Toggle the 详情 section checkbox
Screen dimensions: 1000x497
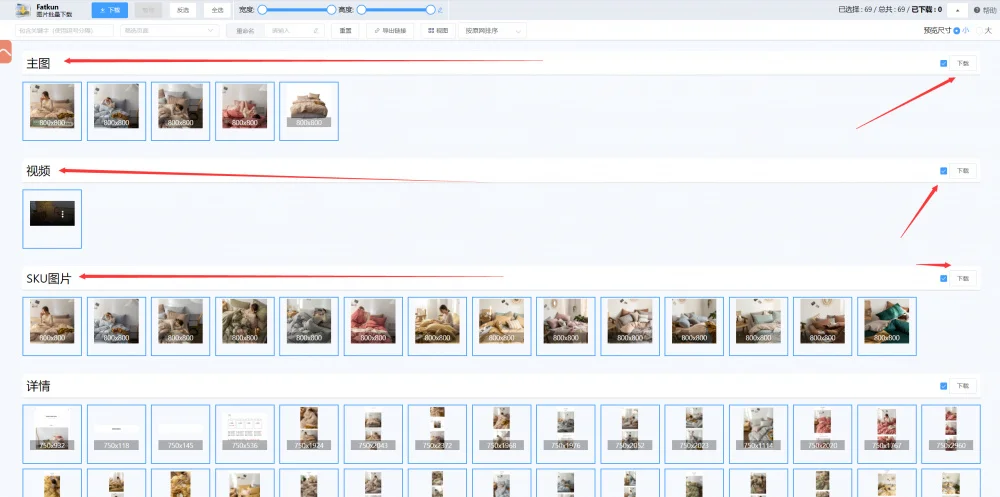[x=943, y=386]
